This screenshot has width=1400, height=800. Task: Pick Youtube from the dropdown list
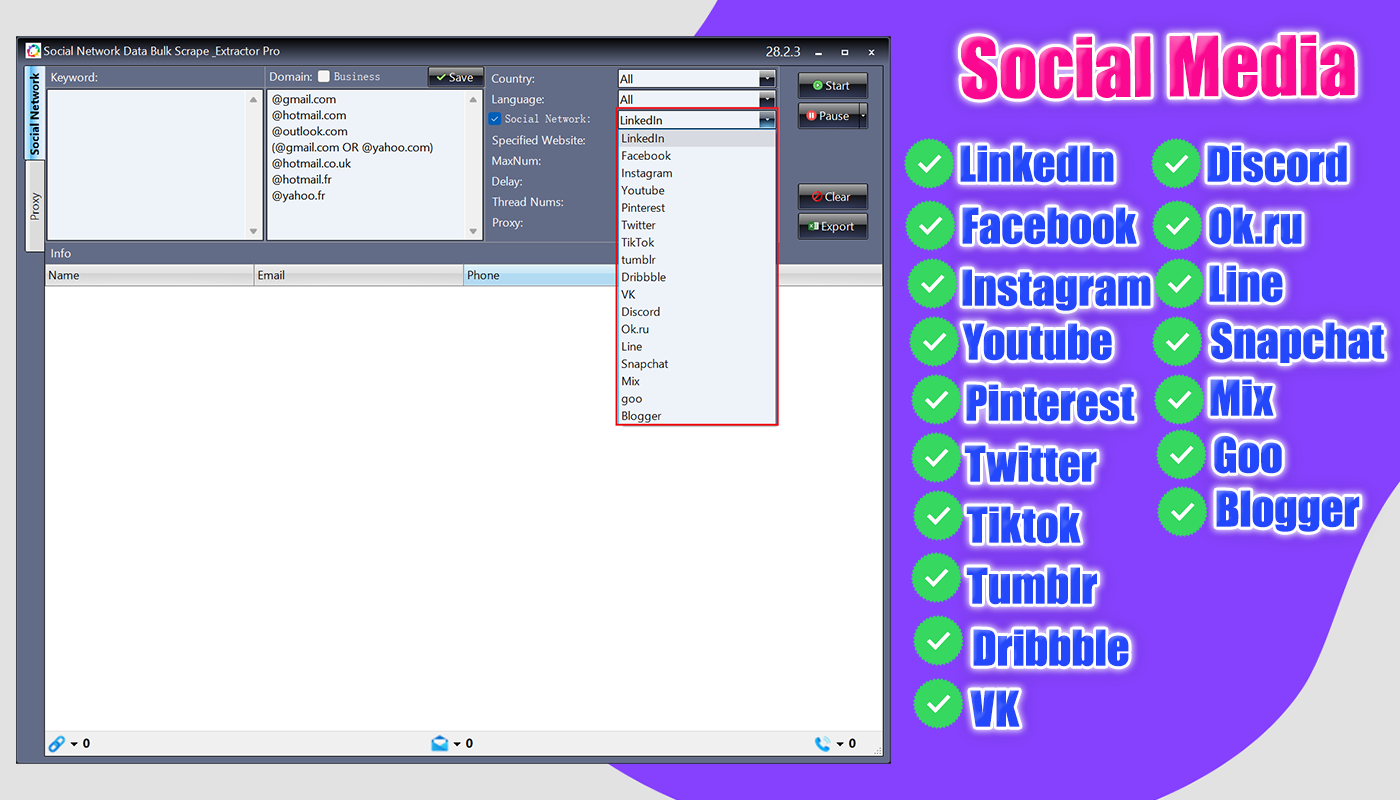[696, 190]
